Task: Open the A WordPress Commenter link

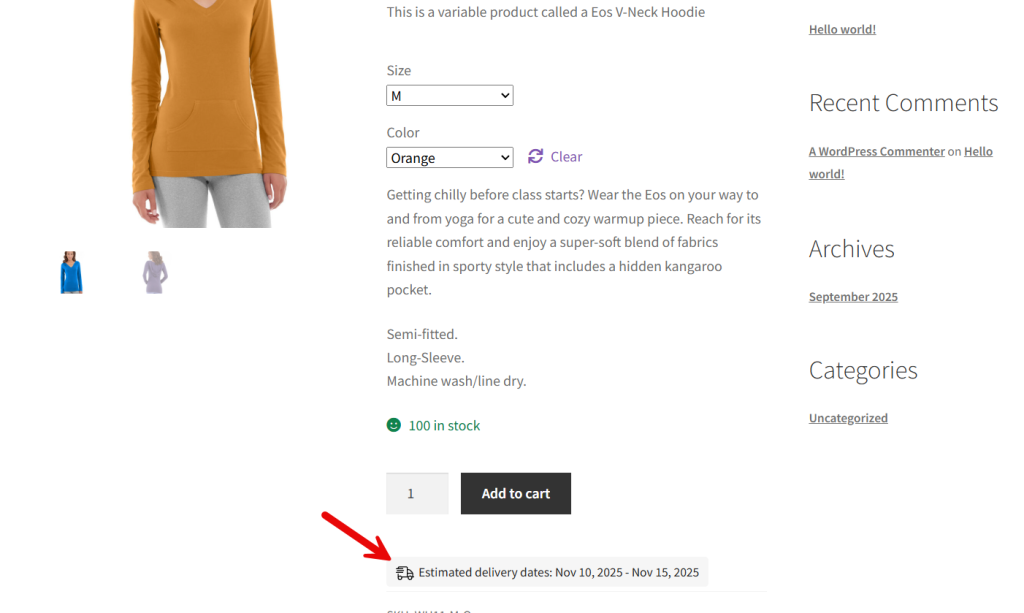Action: [x=876, y=151]
